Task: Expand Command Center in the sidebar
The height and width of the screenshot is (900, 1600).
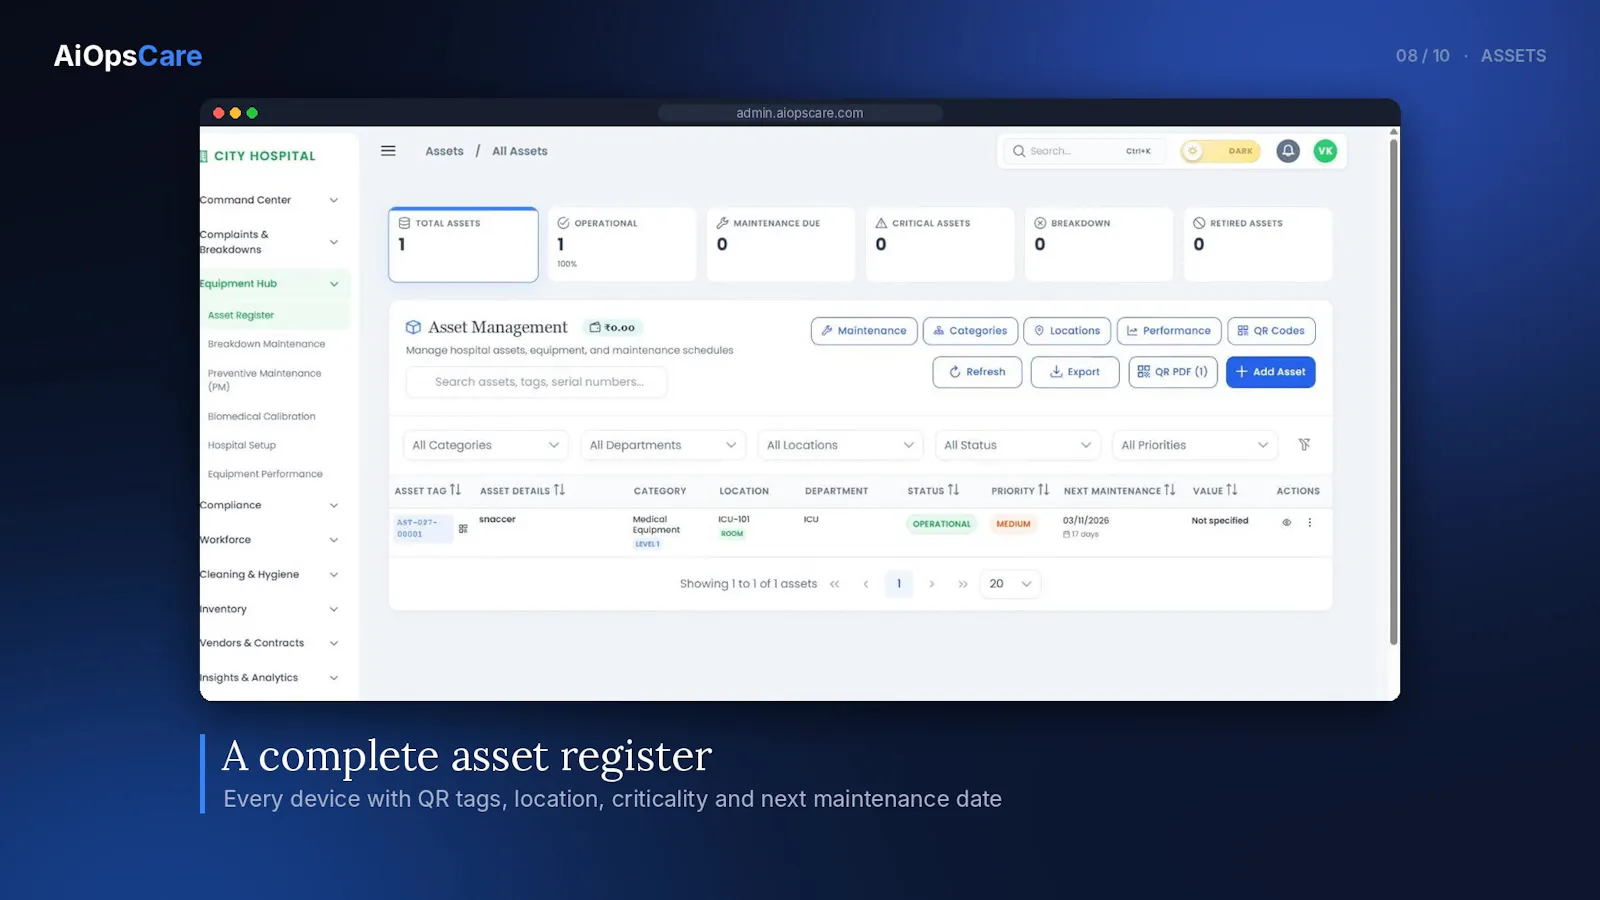Action: tap(270, 200)
